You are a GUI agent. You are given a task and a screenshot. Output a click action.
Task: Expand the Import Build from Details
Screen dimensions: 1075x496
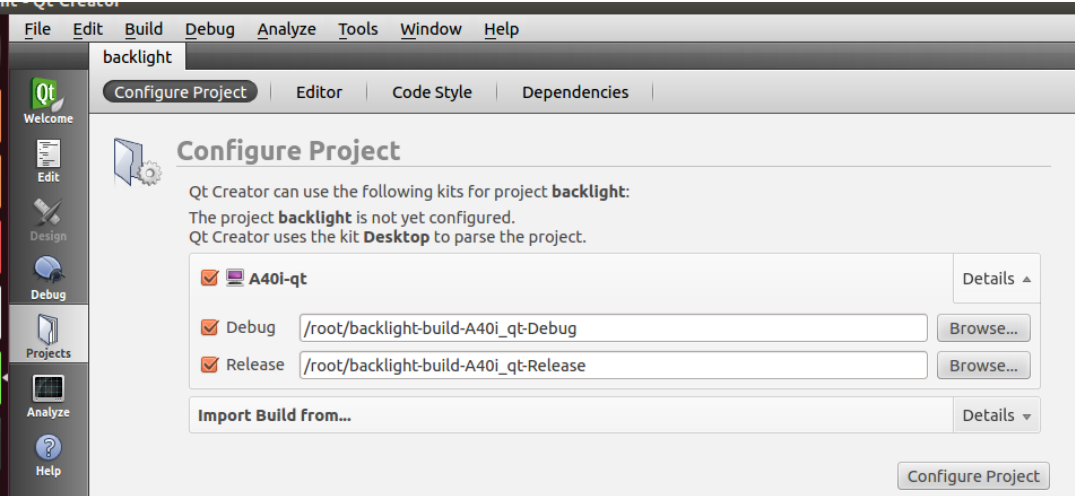[x=996, y=415]
